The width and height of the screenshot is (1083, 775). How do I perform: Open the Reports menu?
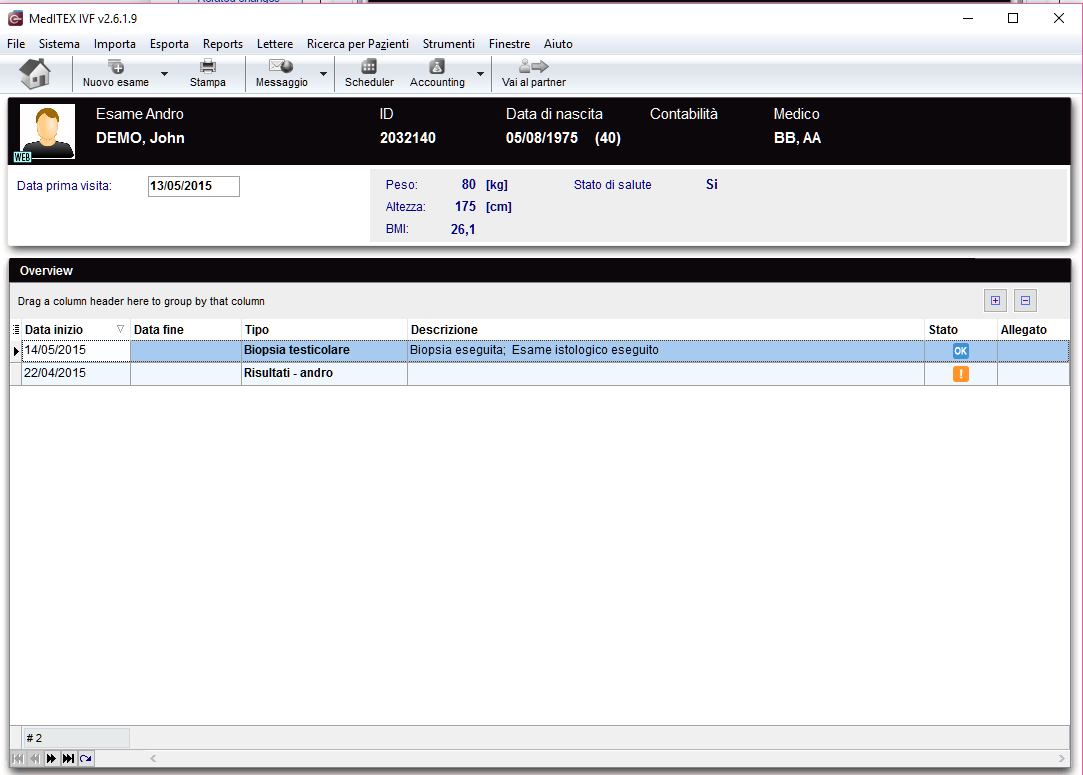tap(222, 44)
